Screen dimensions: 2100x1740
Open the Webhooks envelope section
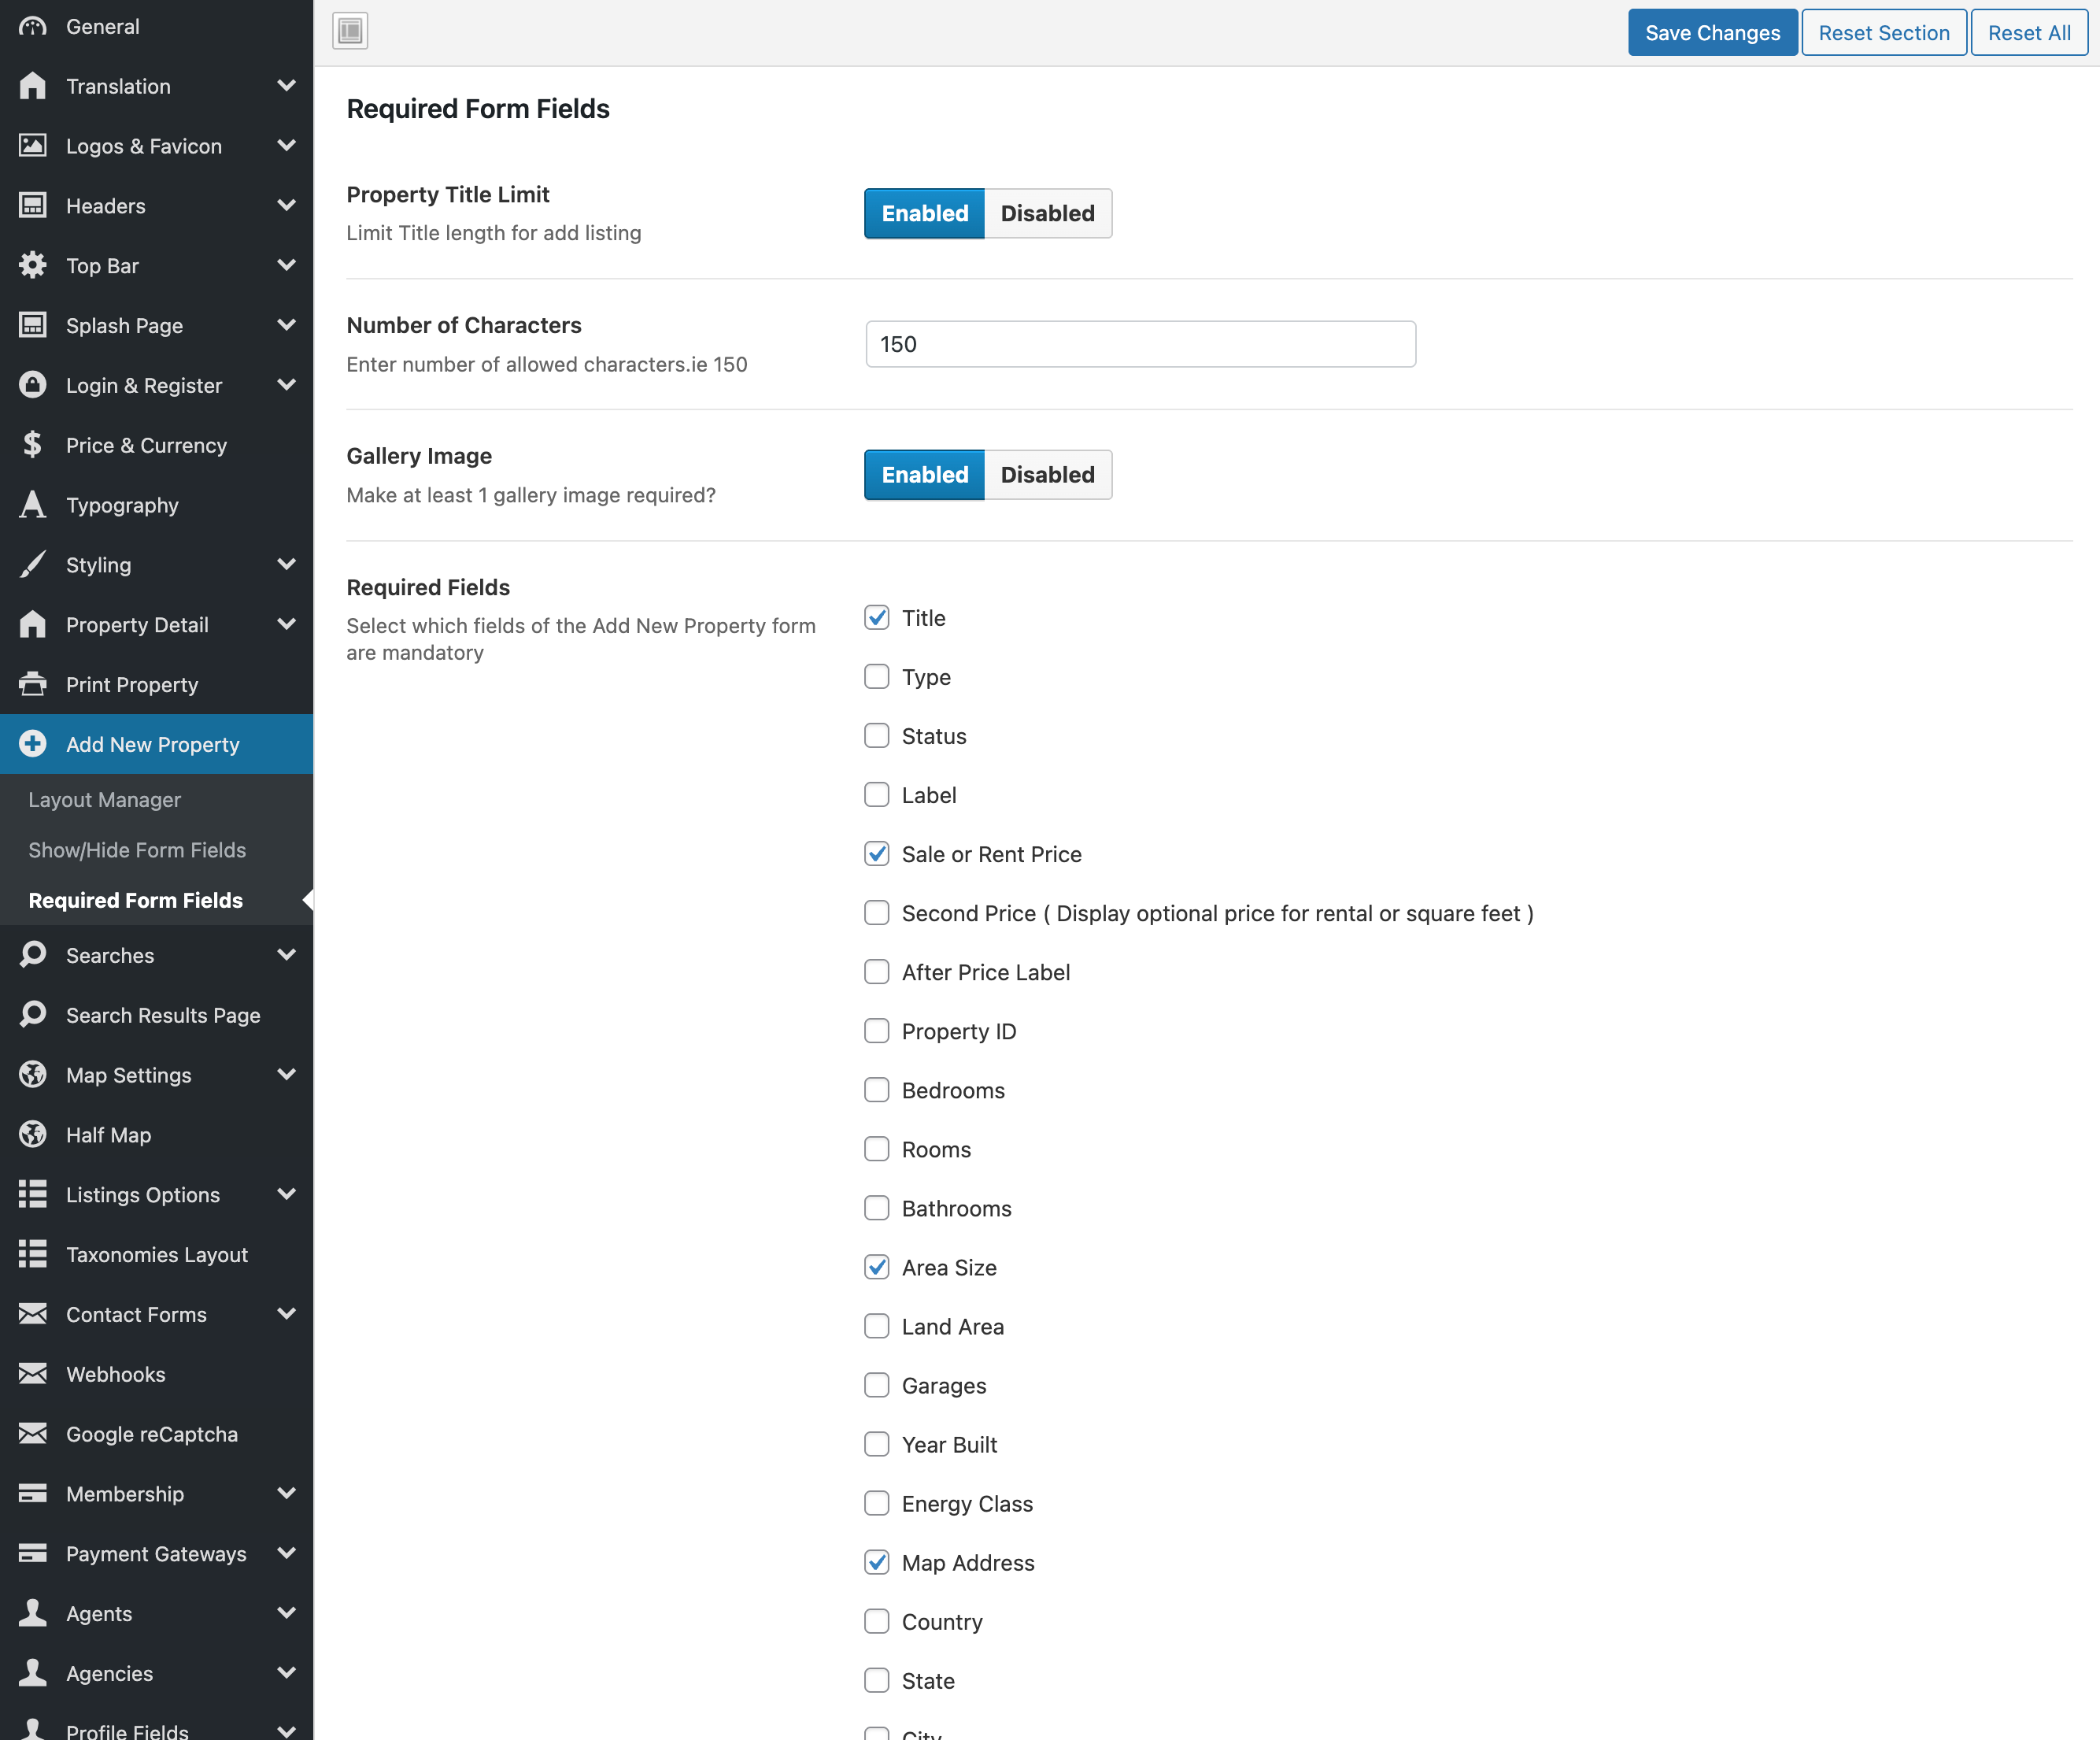(x=115, y=1374)
